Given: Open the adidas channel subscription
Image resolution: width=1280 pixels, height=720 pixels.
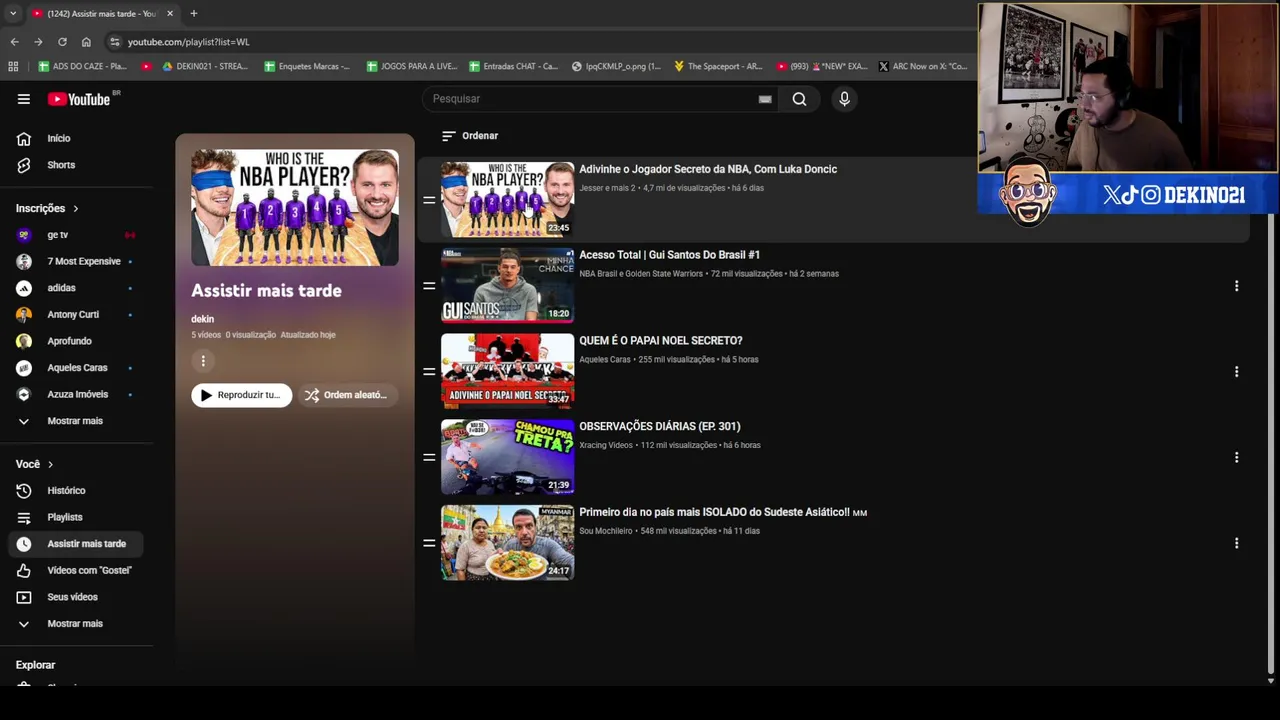Looking at the screenshot, I should pyautogui.click(x=76, y=288).
